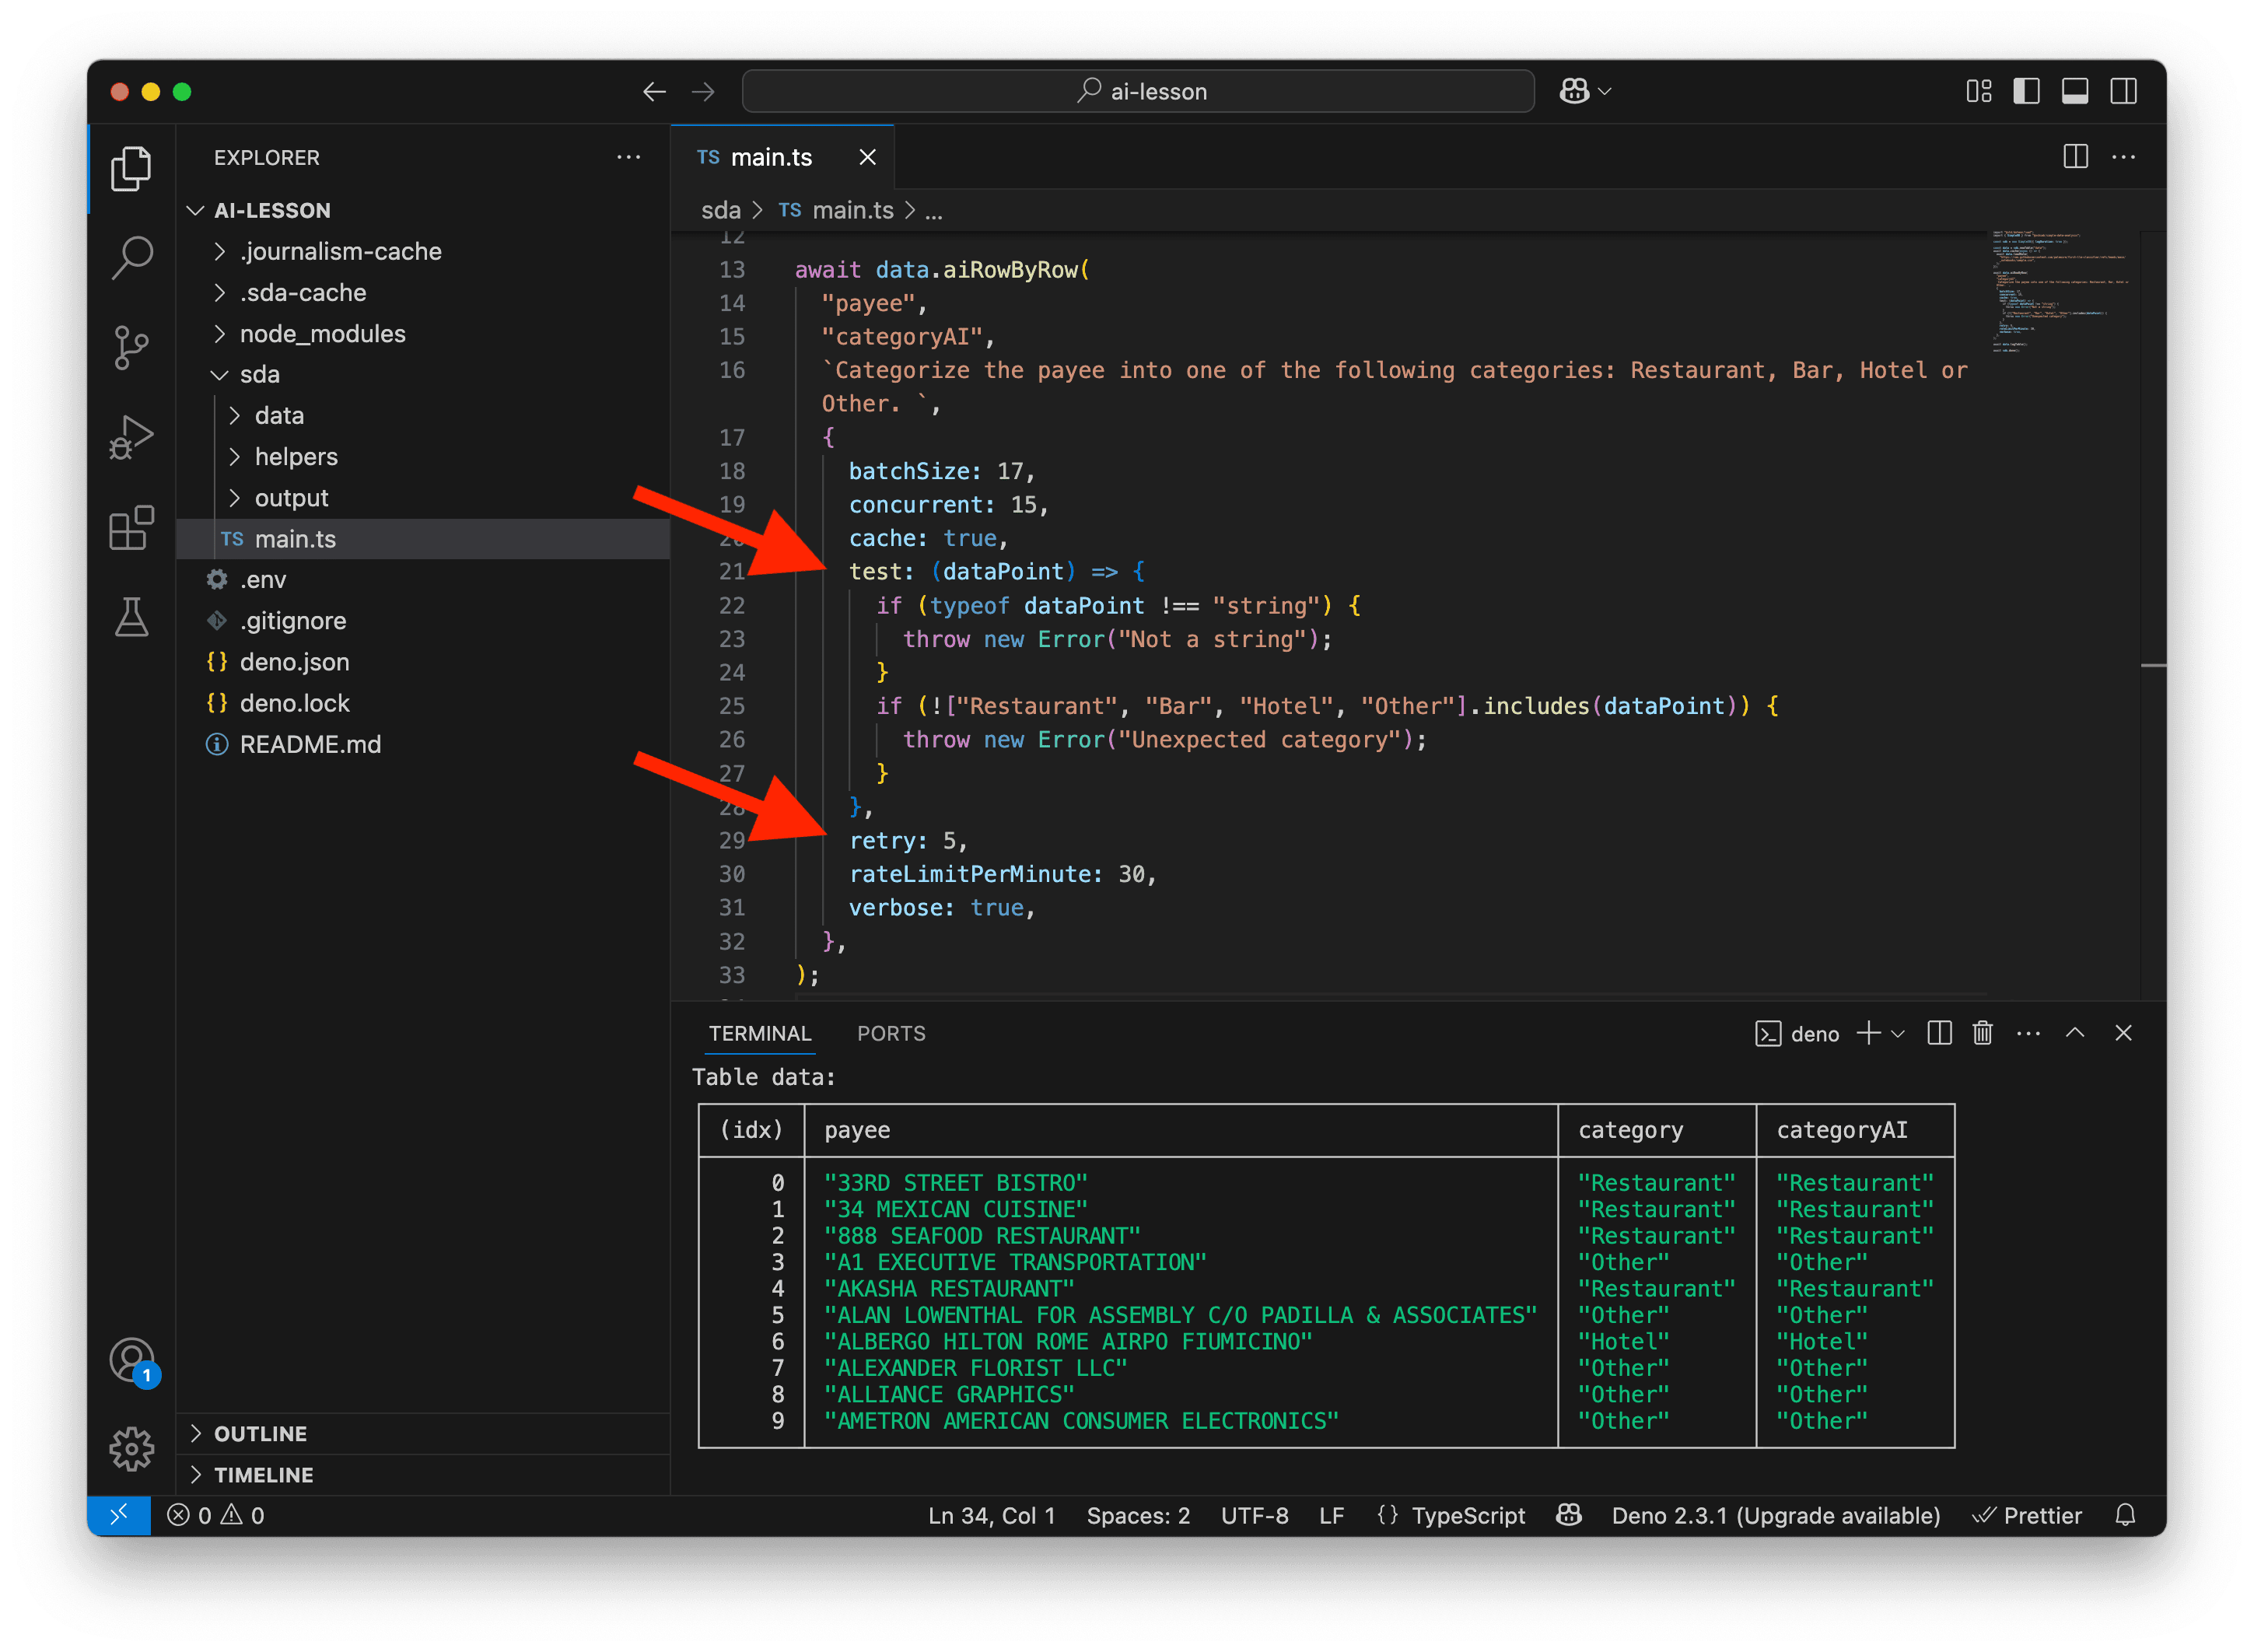Expand the helpers folder
The image size is (2254, 1652).
[423, 456]
